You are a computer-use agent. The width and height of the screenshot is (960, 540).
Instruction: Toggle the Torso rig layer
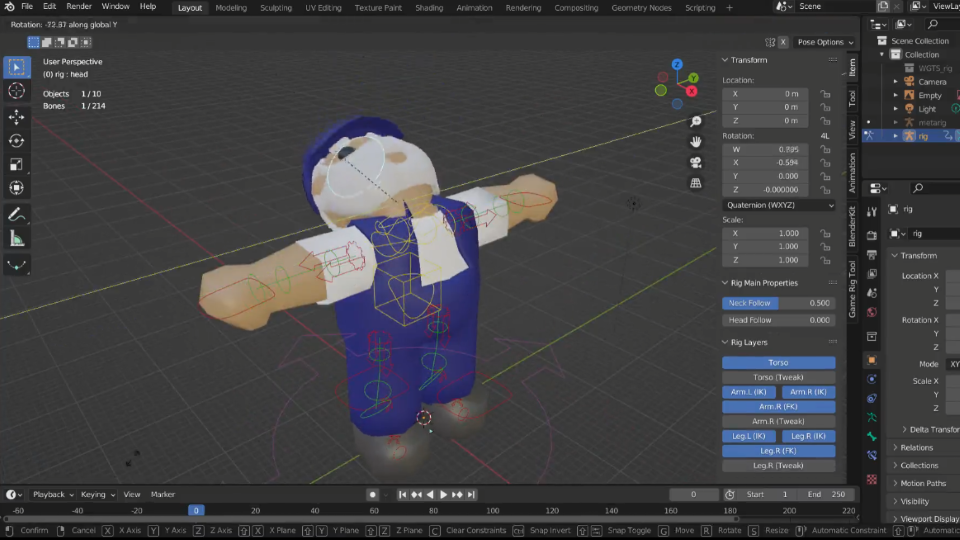point(778,362)
